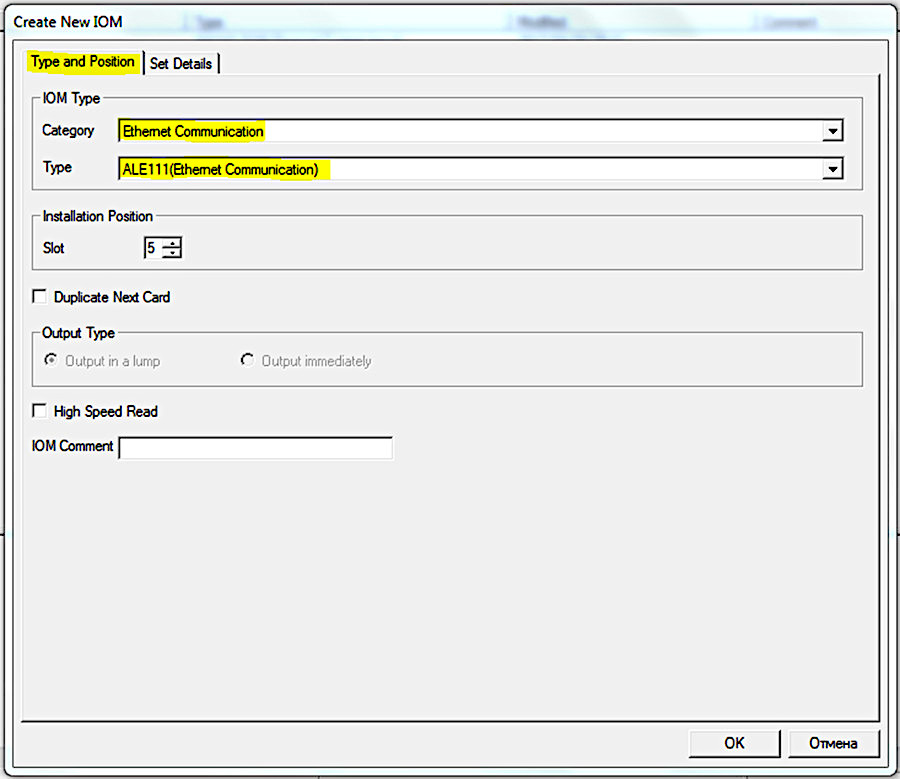900x779 pixels.
Task: Select the ALE111 type combo box
Action: click(x=480, y=169)
